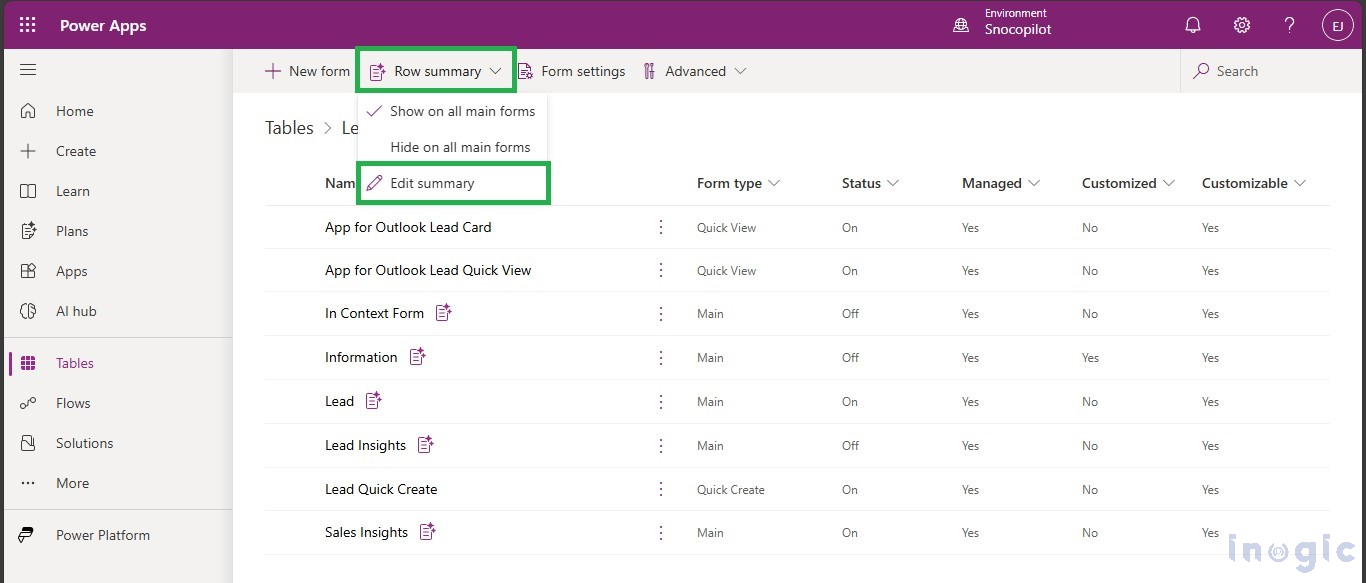
Task: Click the Home house icon
Action: [28, 111]
